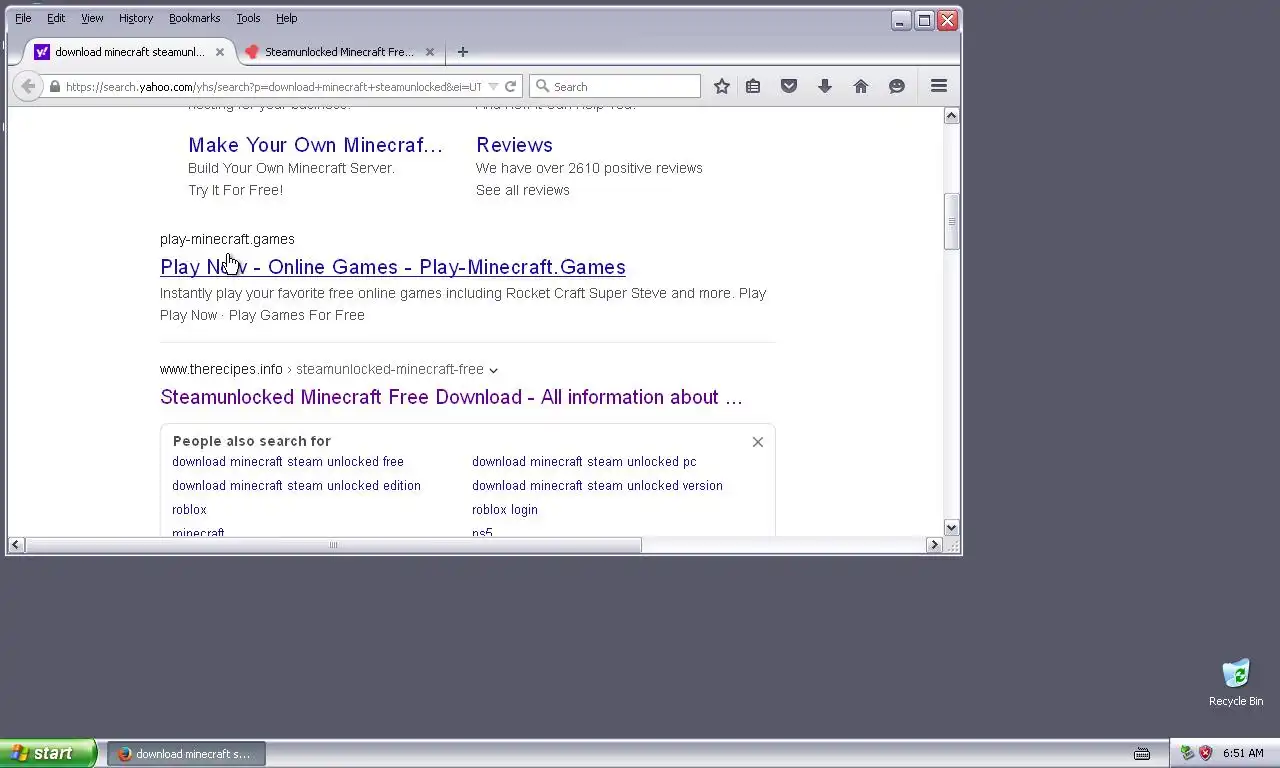Search 'download minecraft steam unlocked version'
Image resolution: width=1280 pixels, height=768 pixels.
[x=597, y=486]
